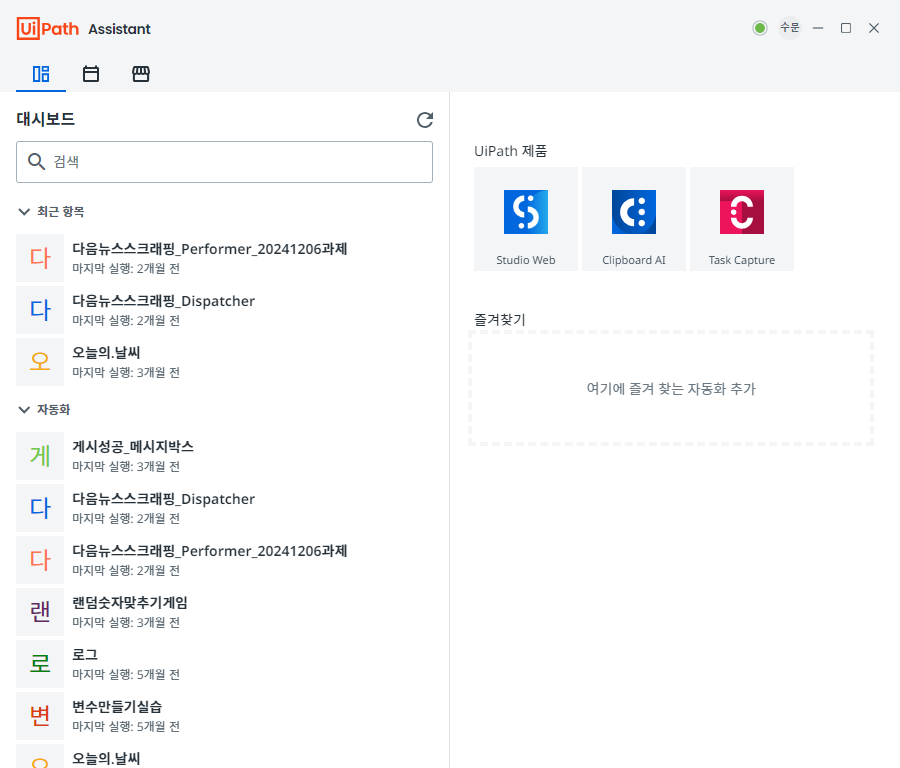Viewport: 900px width, 768px height.
Task: Click the UiPath logo
Action: click(x=48, y=29)
